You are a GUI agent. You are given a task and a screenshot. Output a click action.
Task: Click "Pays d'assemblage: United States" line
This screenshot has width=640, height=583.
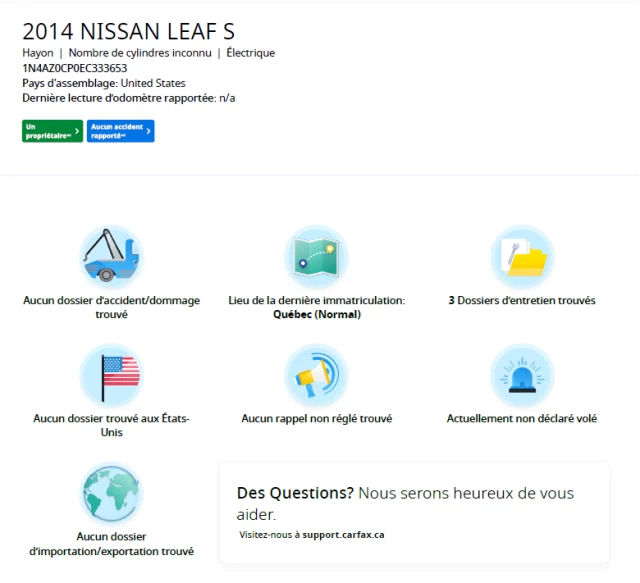point(104,83)
